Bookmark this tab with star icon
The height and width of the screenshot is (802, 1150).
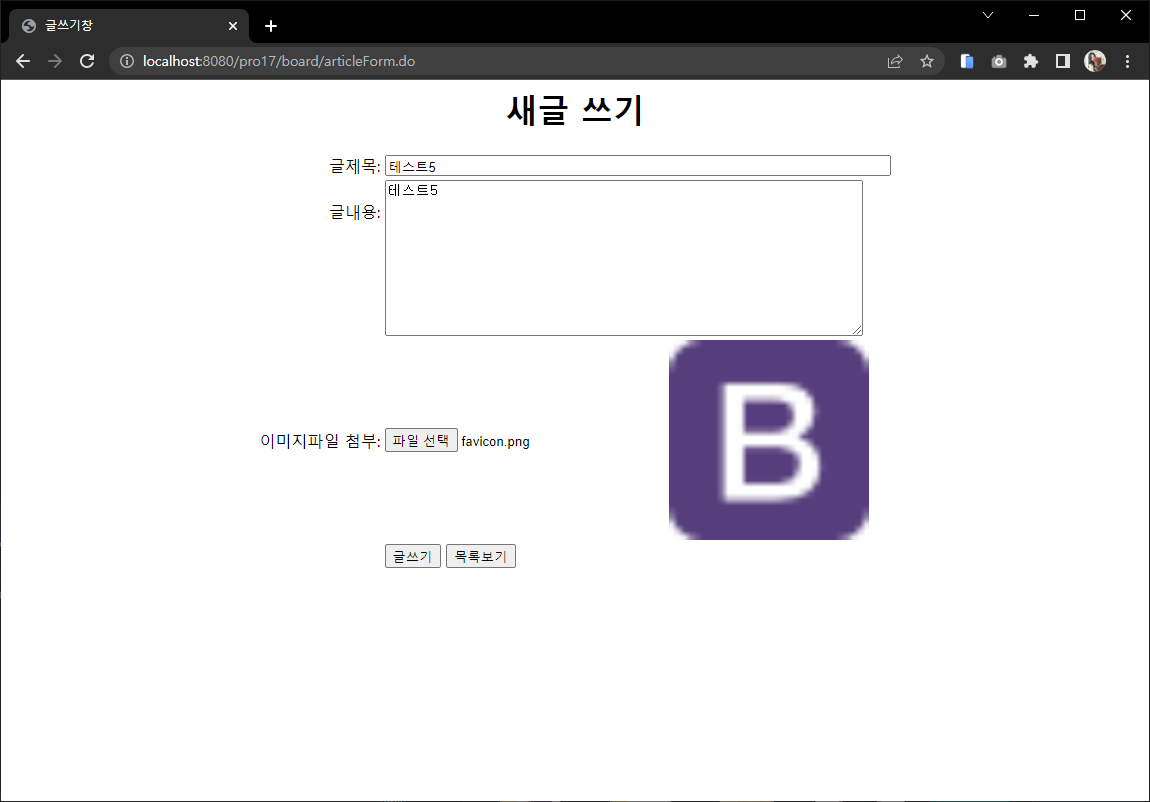pos(927,62)
